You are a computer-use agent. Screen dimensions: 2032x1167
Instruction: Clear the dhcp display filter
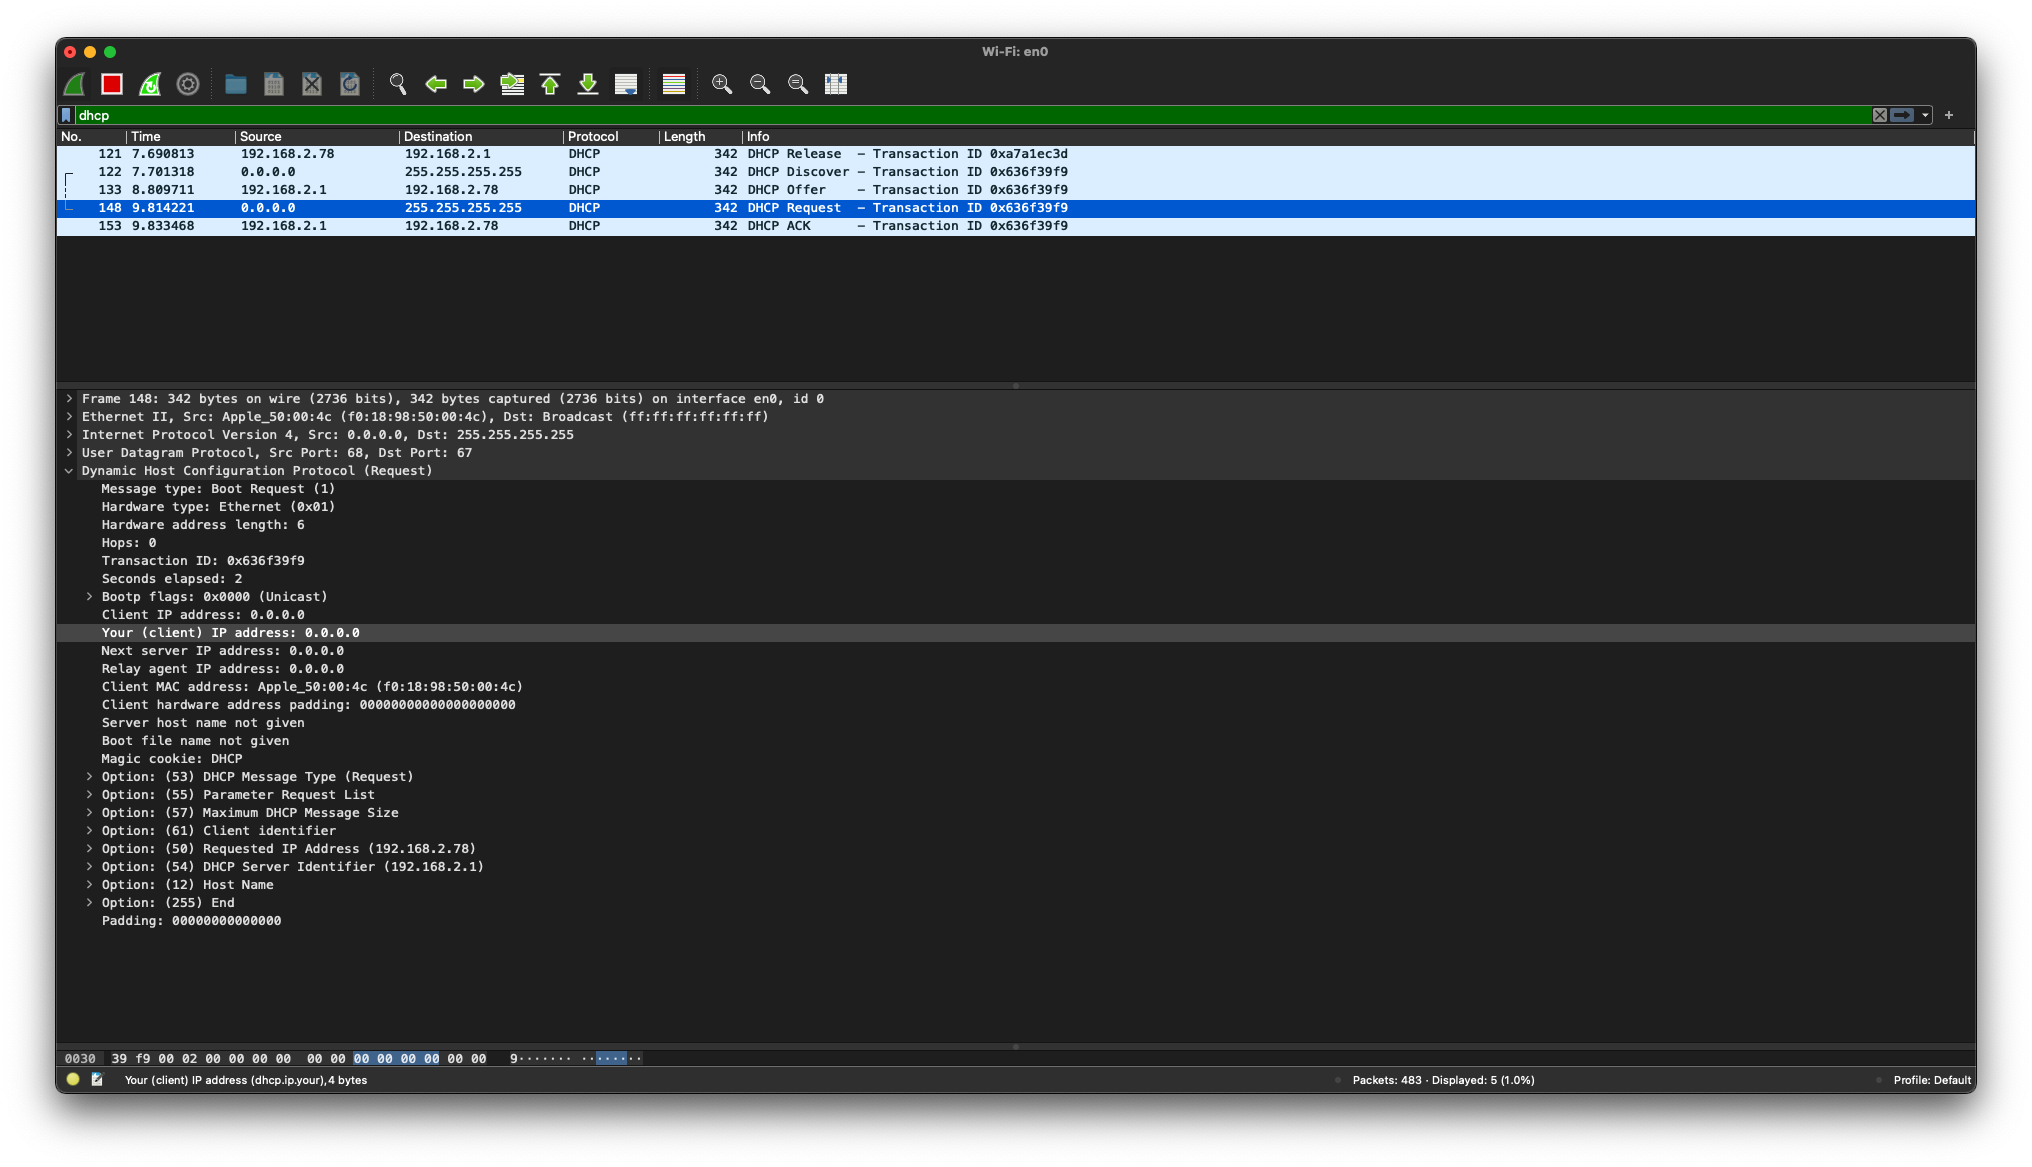(x=1880, y=115)
